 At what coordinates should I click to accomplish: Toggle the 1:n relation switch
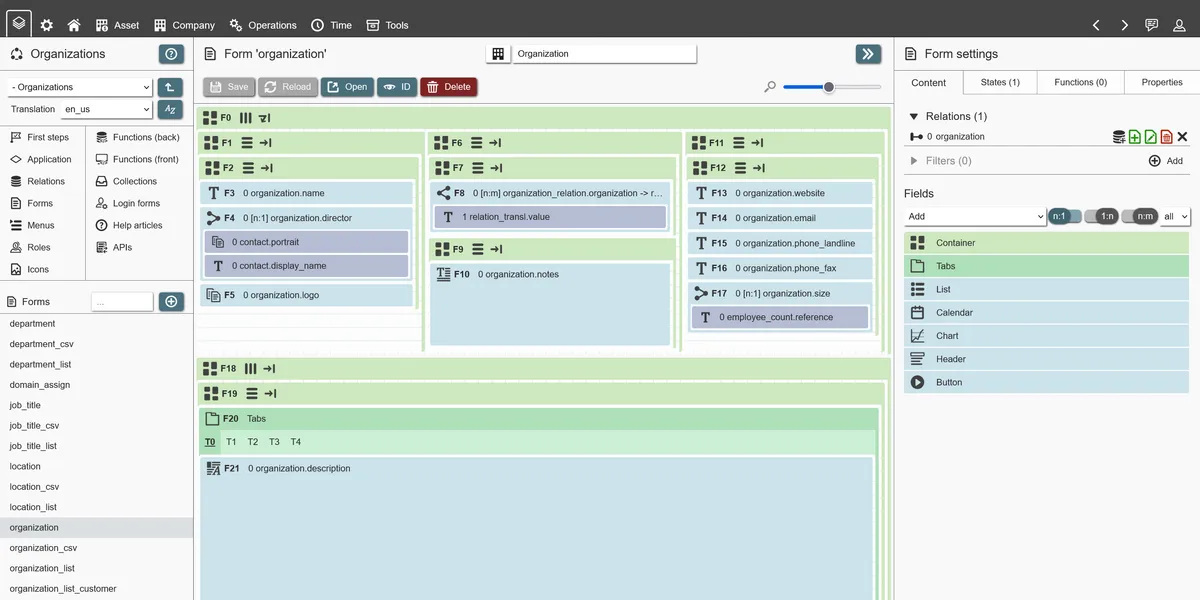pos(1101,216)
